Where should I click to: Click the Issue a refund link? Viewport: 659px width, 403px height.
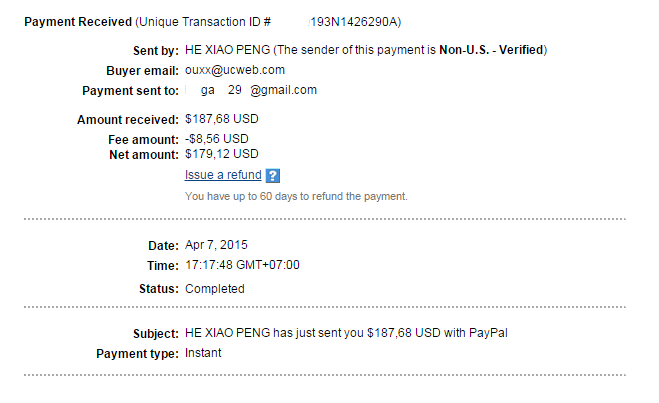pos(223,175)
